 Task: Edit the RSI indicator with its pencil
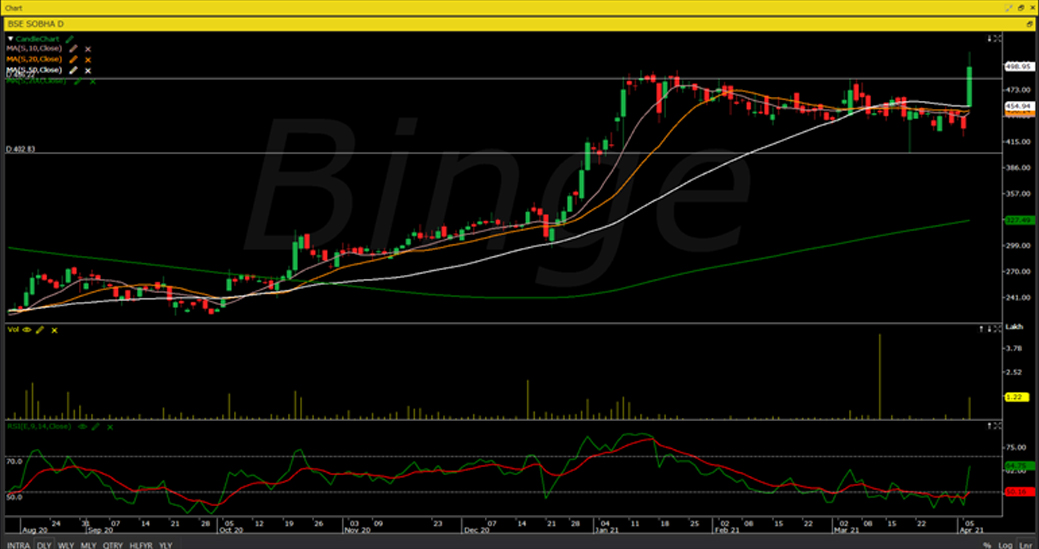(96, 426)
